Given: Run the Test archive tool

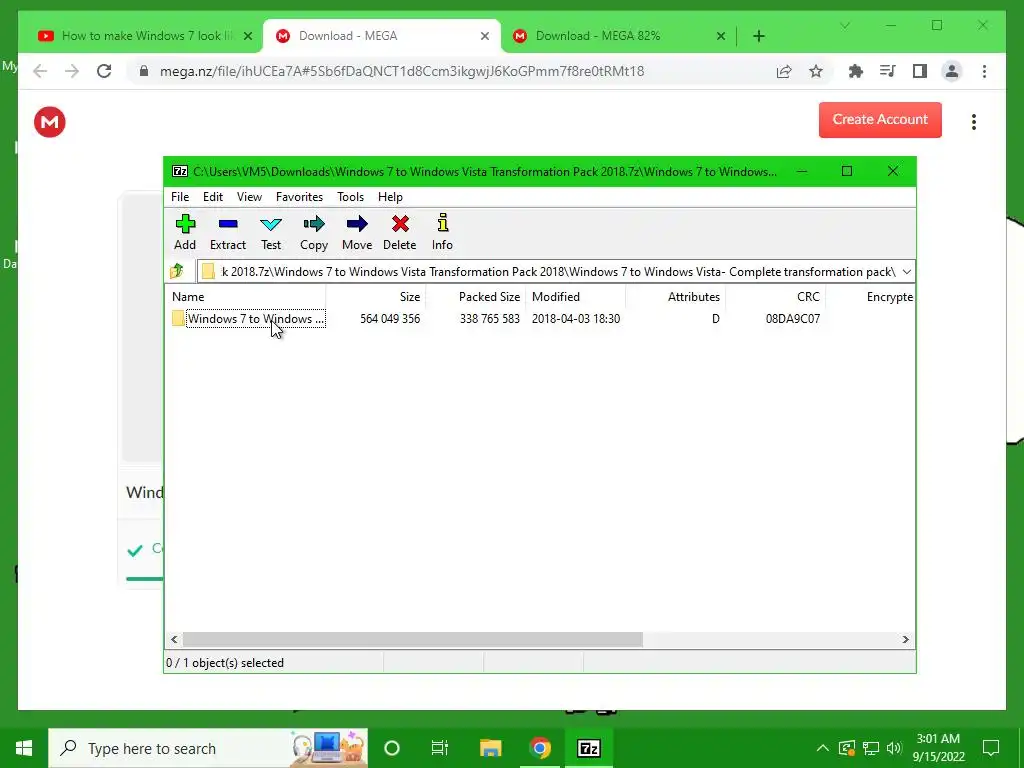Looking at the screenshot, I should coord(271,232).
